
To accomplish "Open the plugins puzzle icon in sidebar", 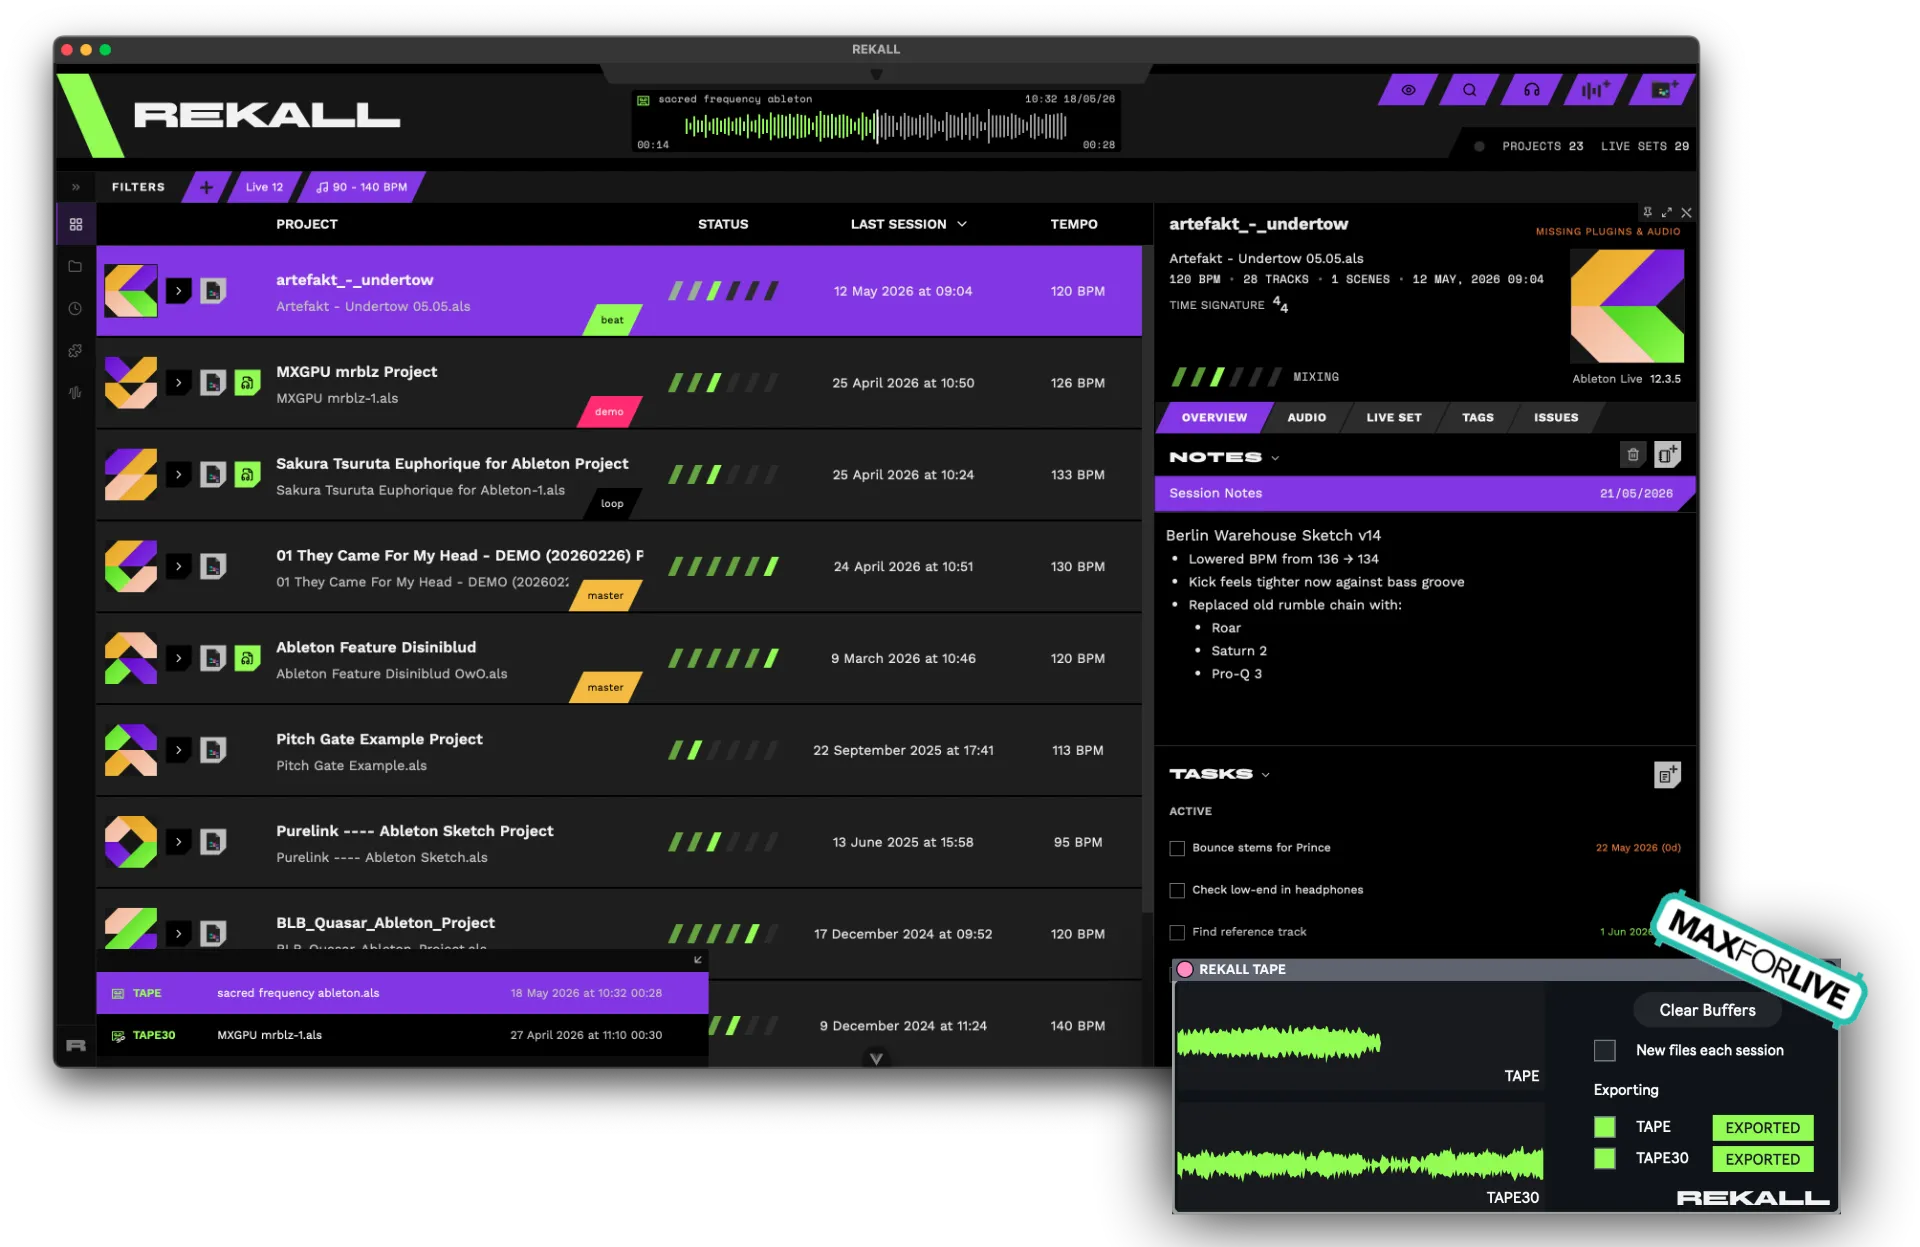I will click(76, 351).
